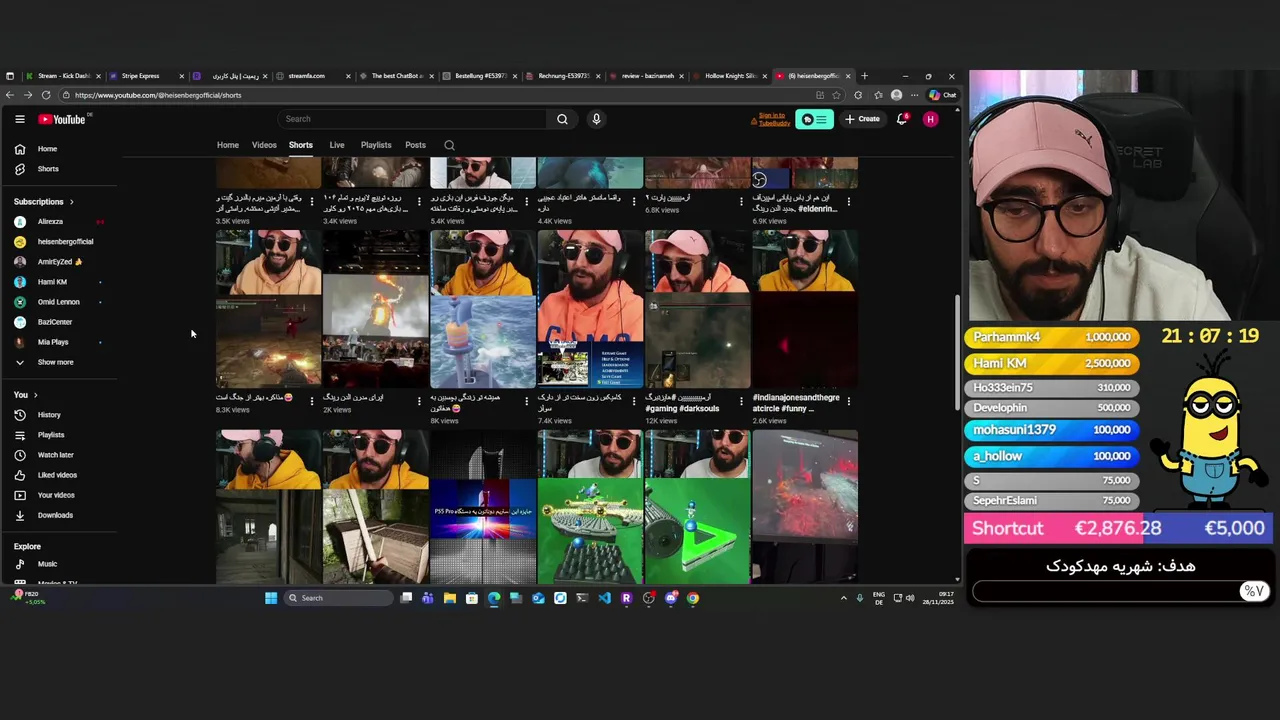Go back in browser history
Image resolution: width=1280 pixels, height=720 pixels.
pos(10,95)
